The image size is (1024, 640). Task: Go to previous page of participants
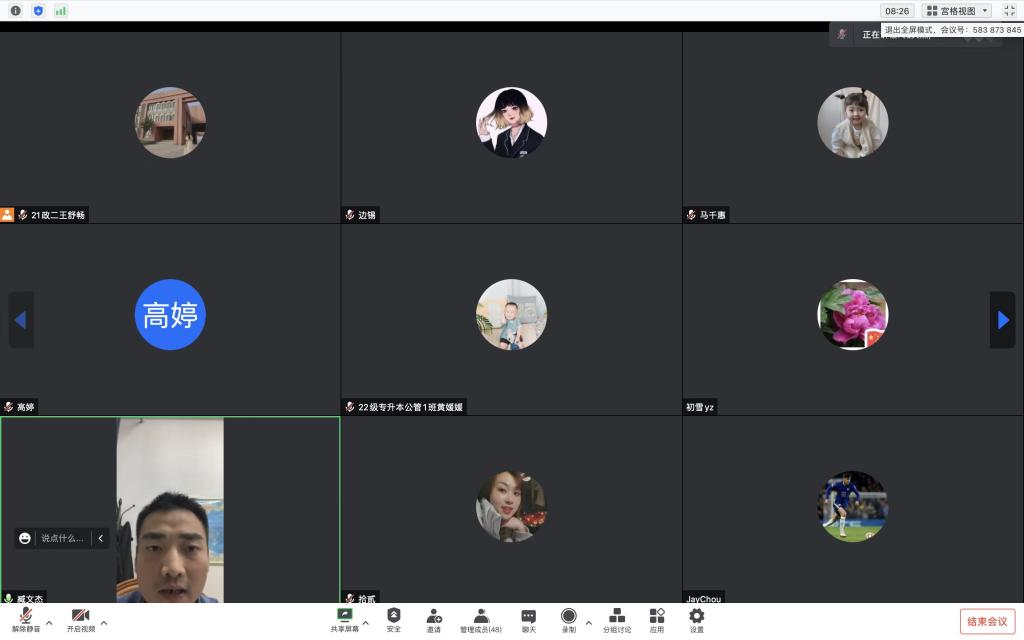coord(21,320)
